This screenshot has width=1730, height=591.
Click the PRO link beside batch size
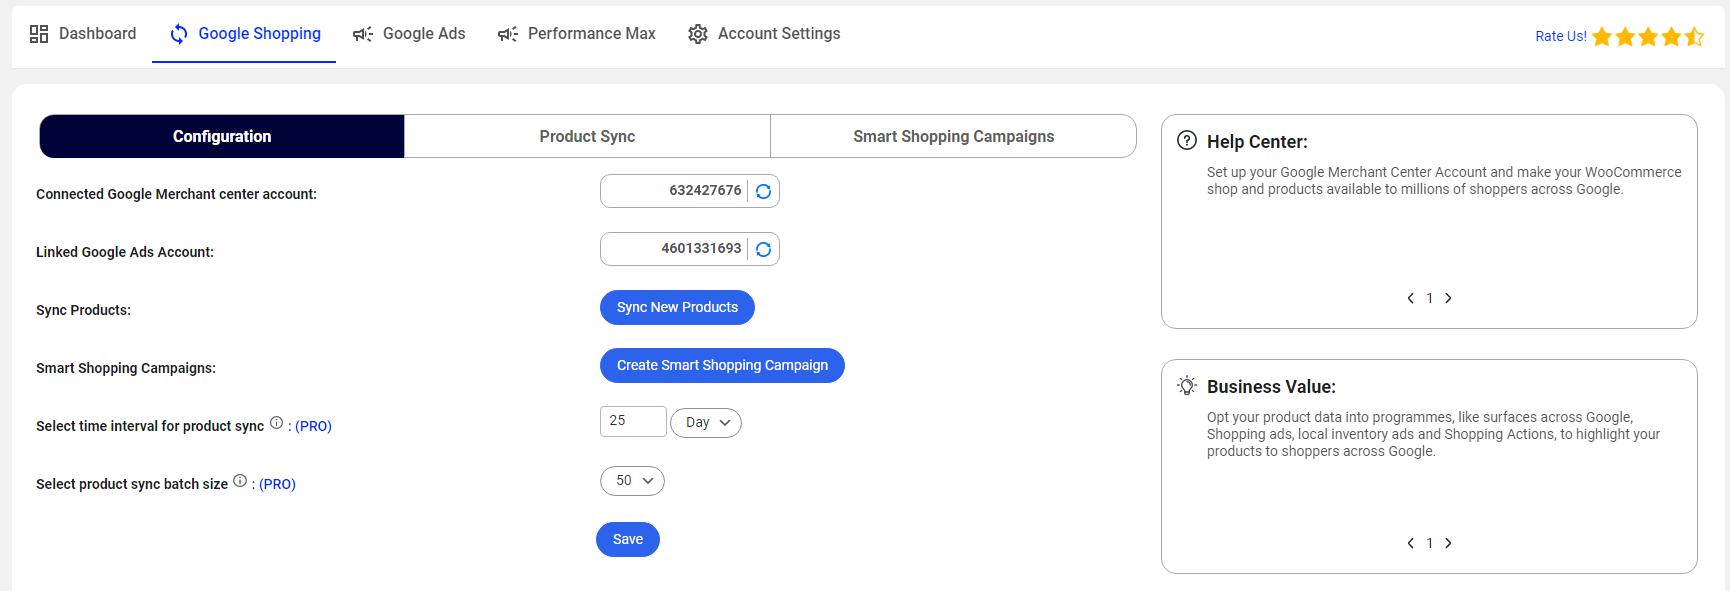point(277,484)
